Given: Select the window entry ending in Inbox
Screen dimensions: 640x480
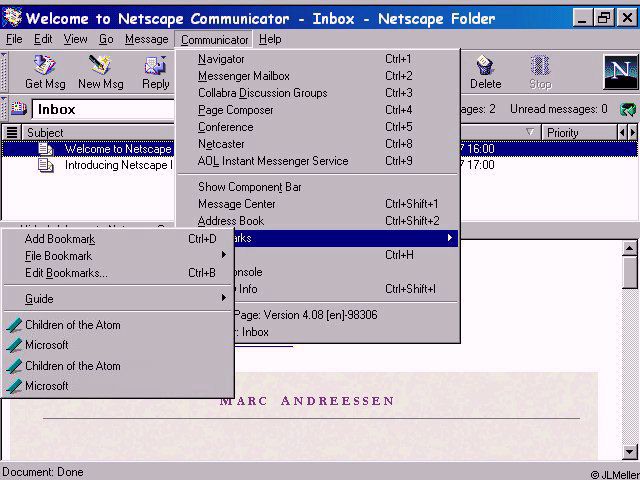Looking at the screenshot, I should tap(346, 332).
